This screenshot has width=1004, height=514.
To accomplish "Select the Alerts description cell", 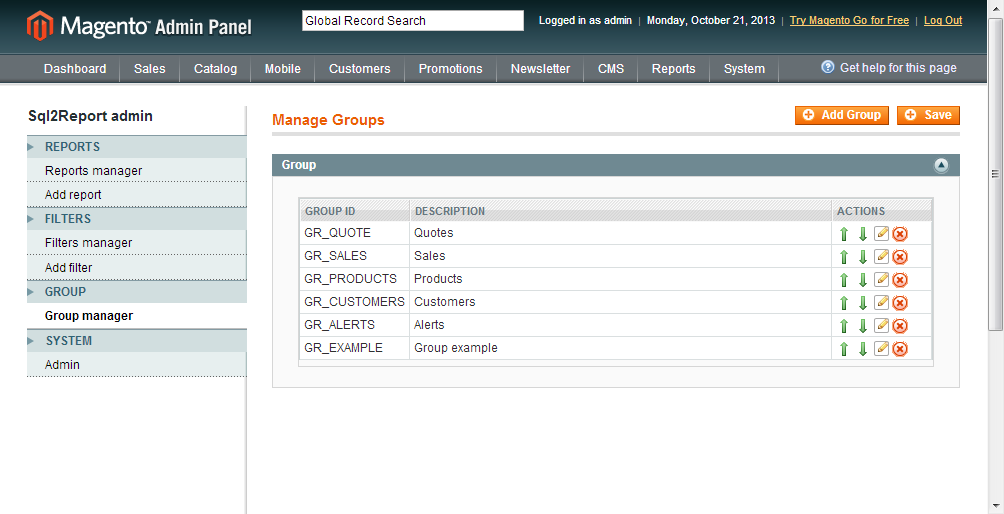I will 620,325.
